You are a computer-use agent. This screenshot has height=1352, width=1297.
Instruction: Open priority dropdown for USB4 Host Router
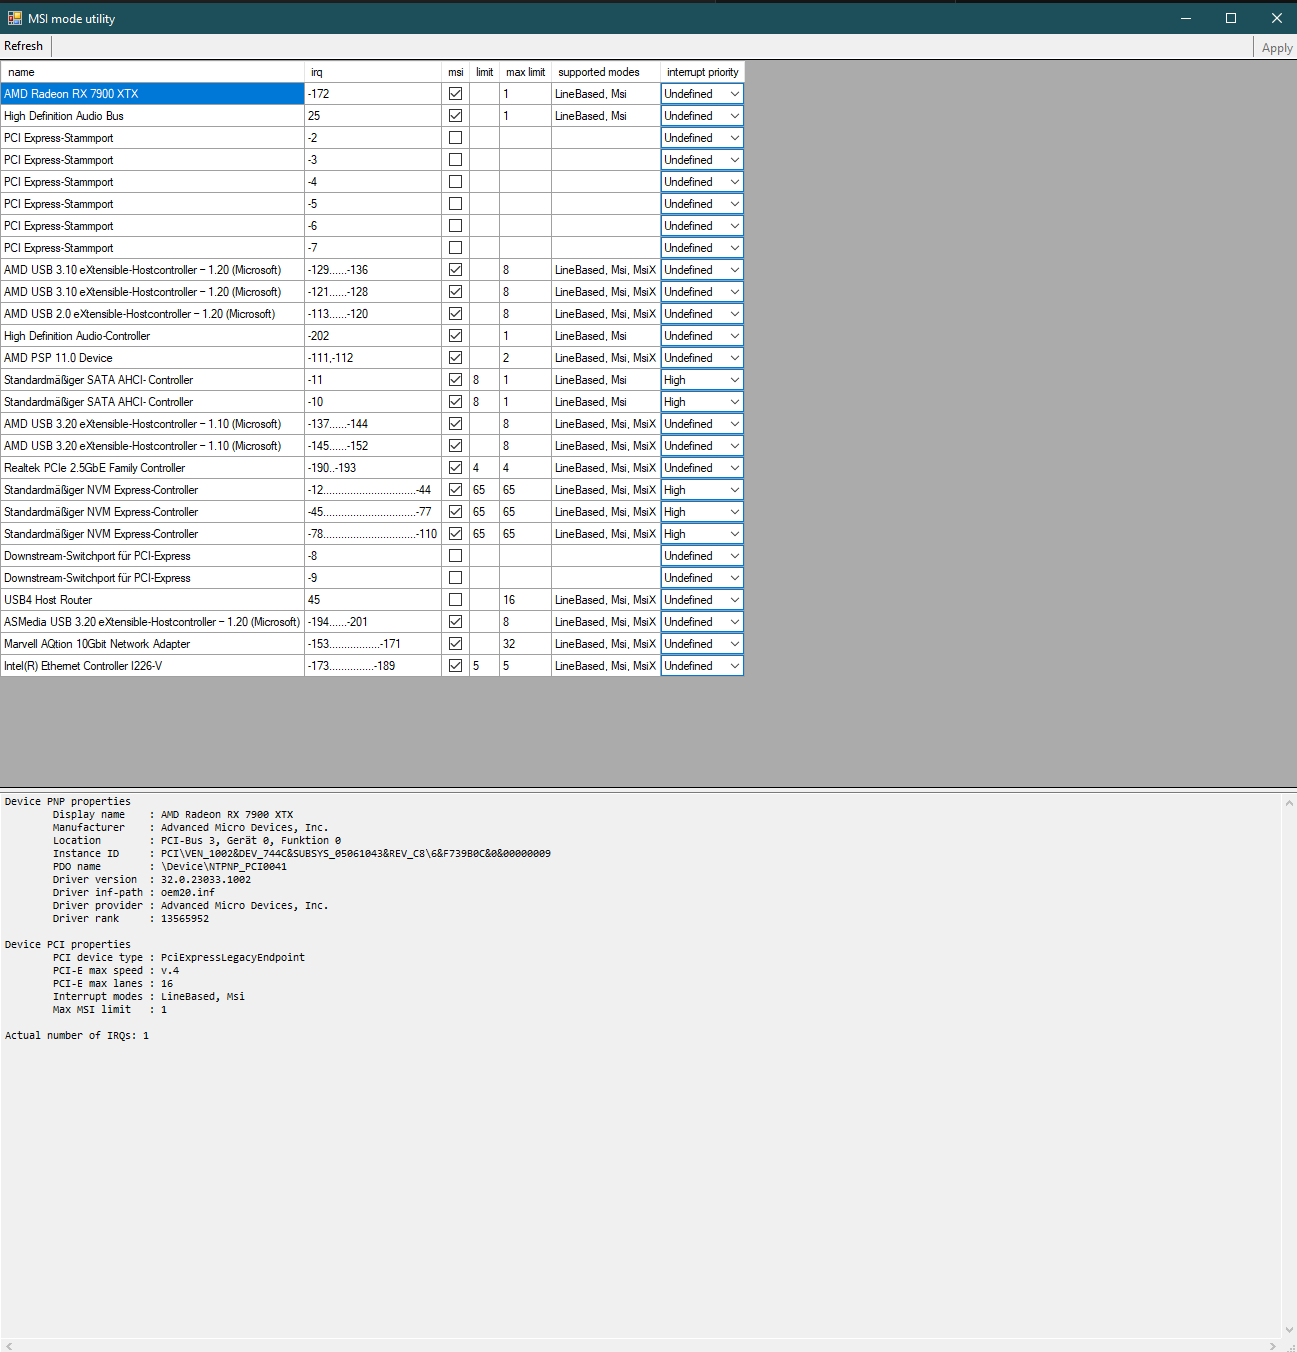[734, 600]
